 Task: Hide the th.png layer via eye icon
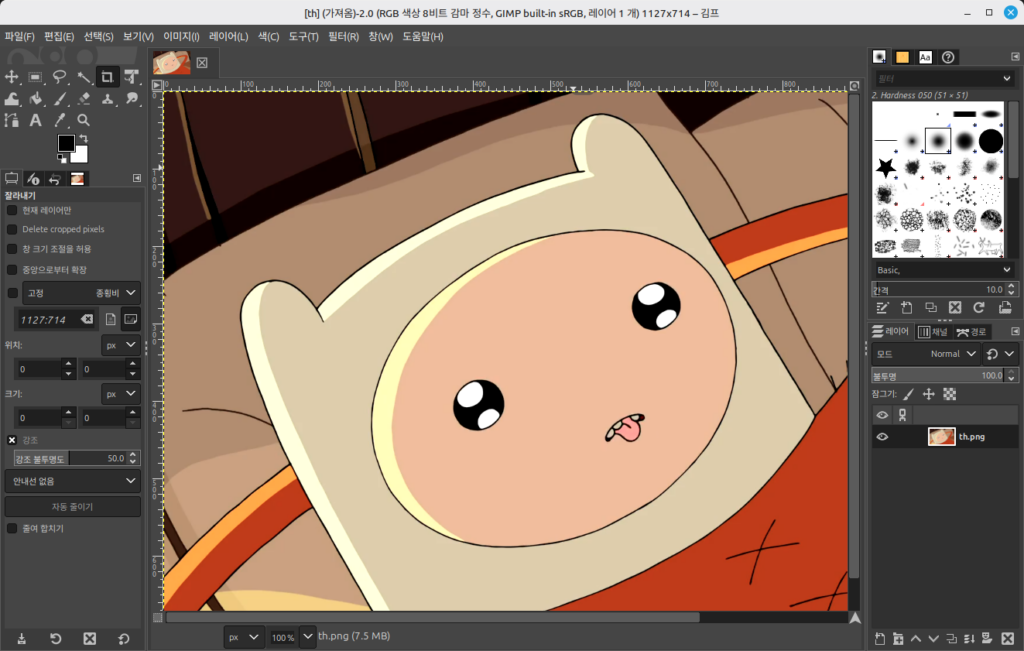(x=882, y=437)
